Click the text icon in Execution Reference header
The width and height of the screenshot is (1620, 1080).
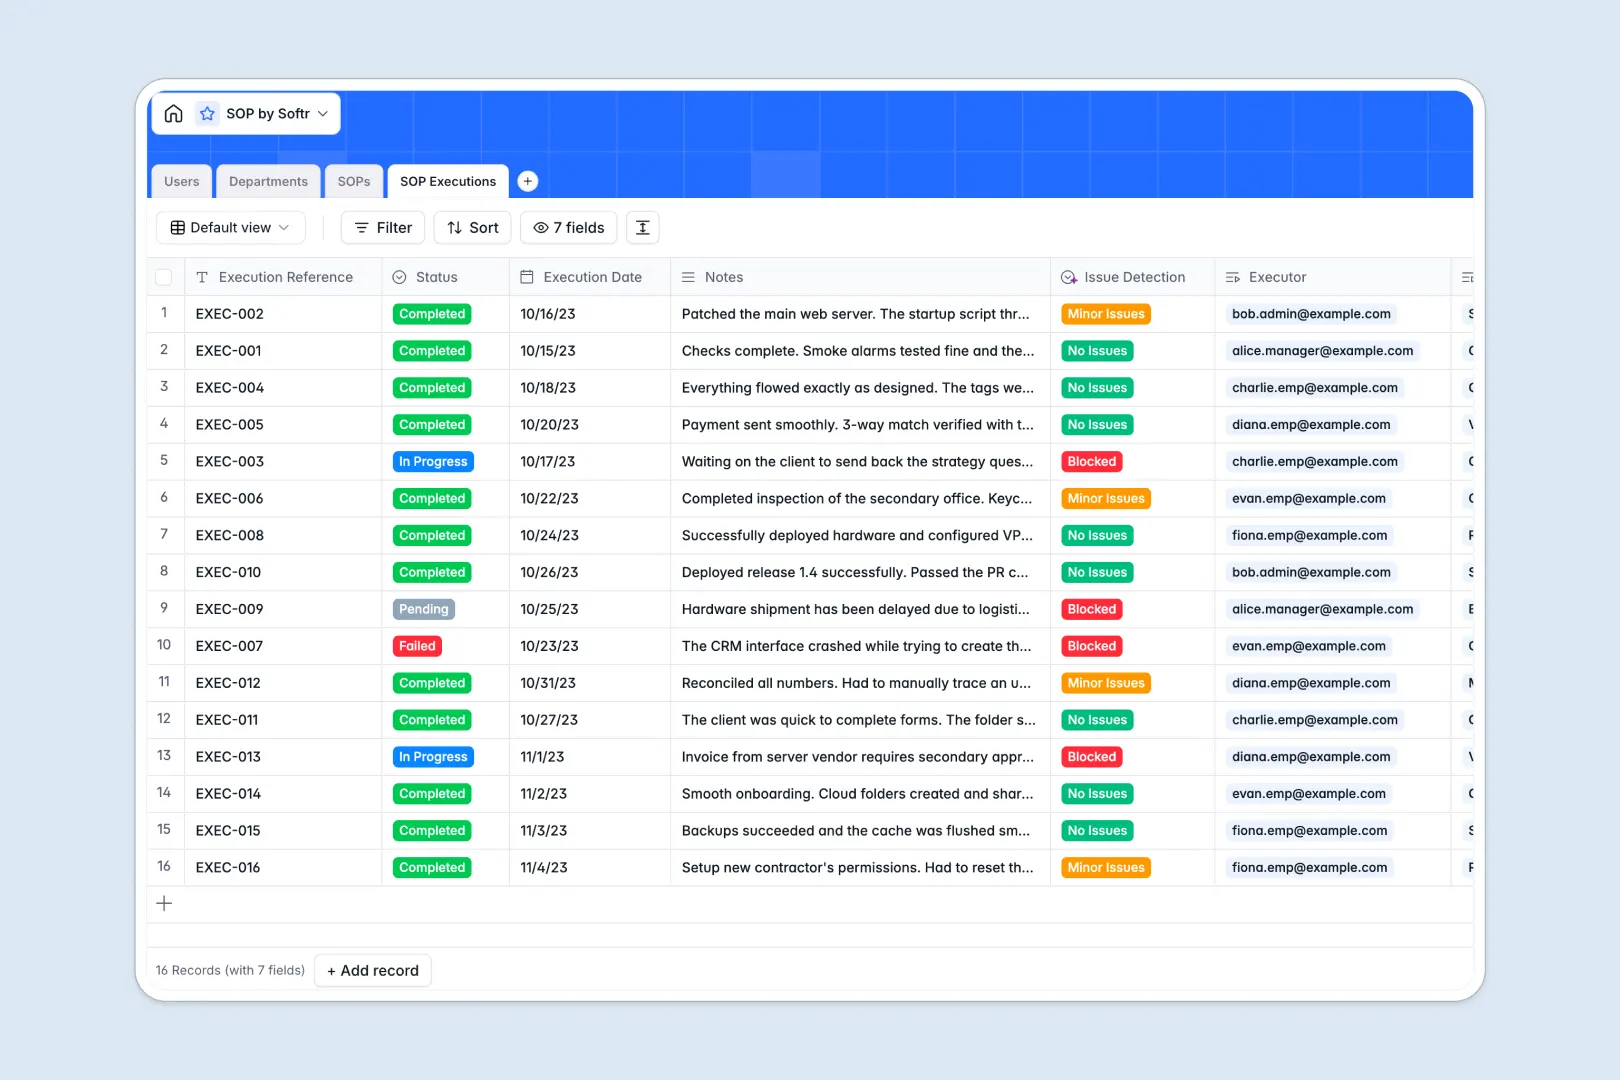pyautogui.click(x=201, y=276)
